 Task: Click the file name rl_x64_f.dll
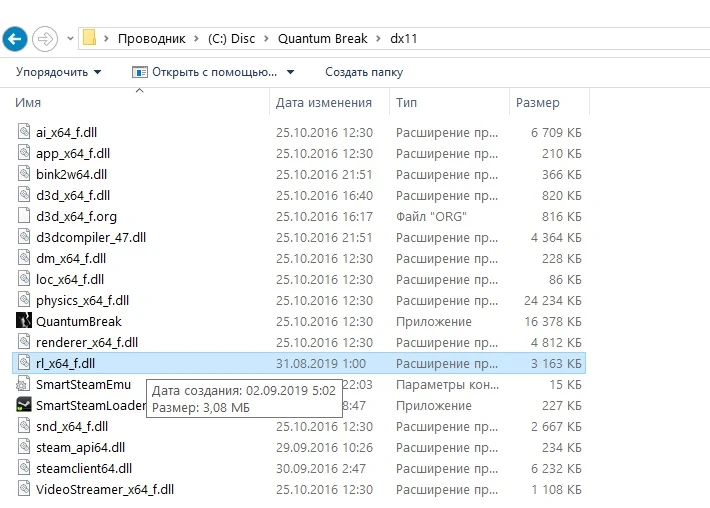pyautogui.click(x=66, y=364)
